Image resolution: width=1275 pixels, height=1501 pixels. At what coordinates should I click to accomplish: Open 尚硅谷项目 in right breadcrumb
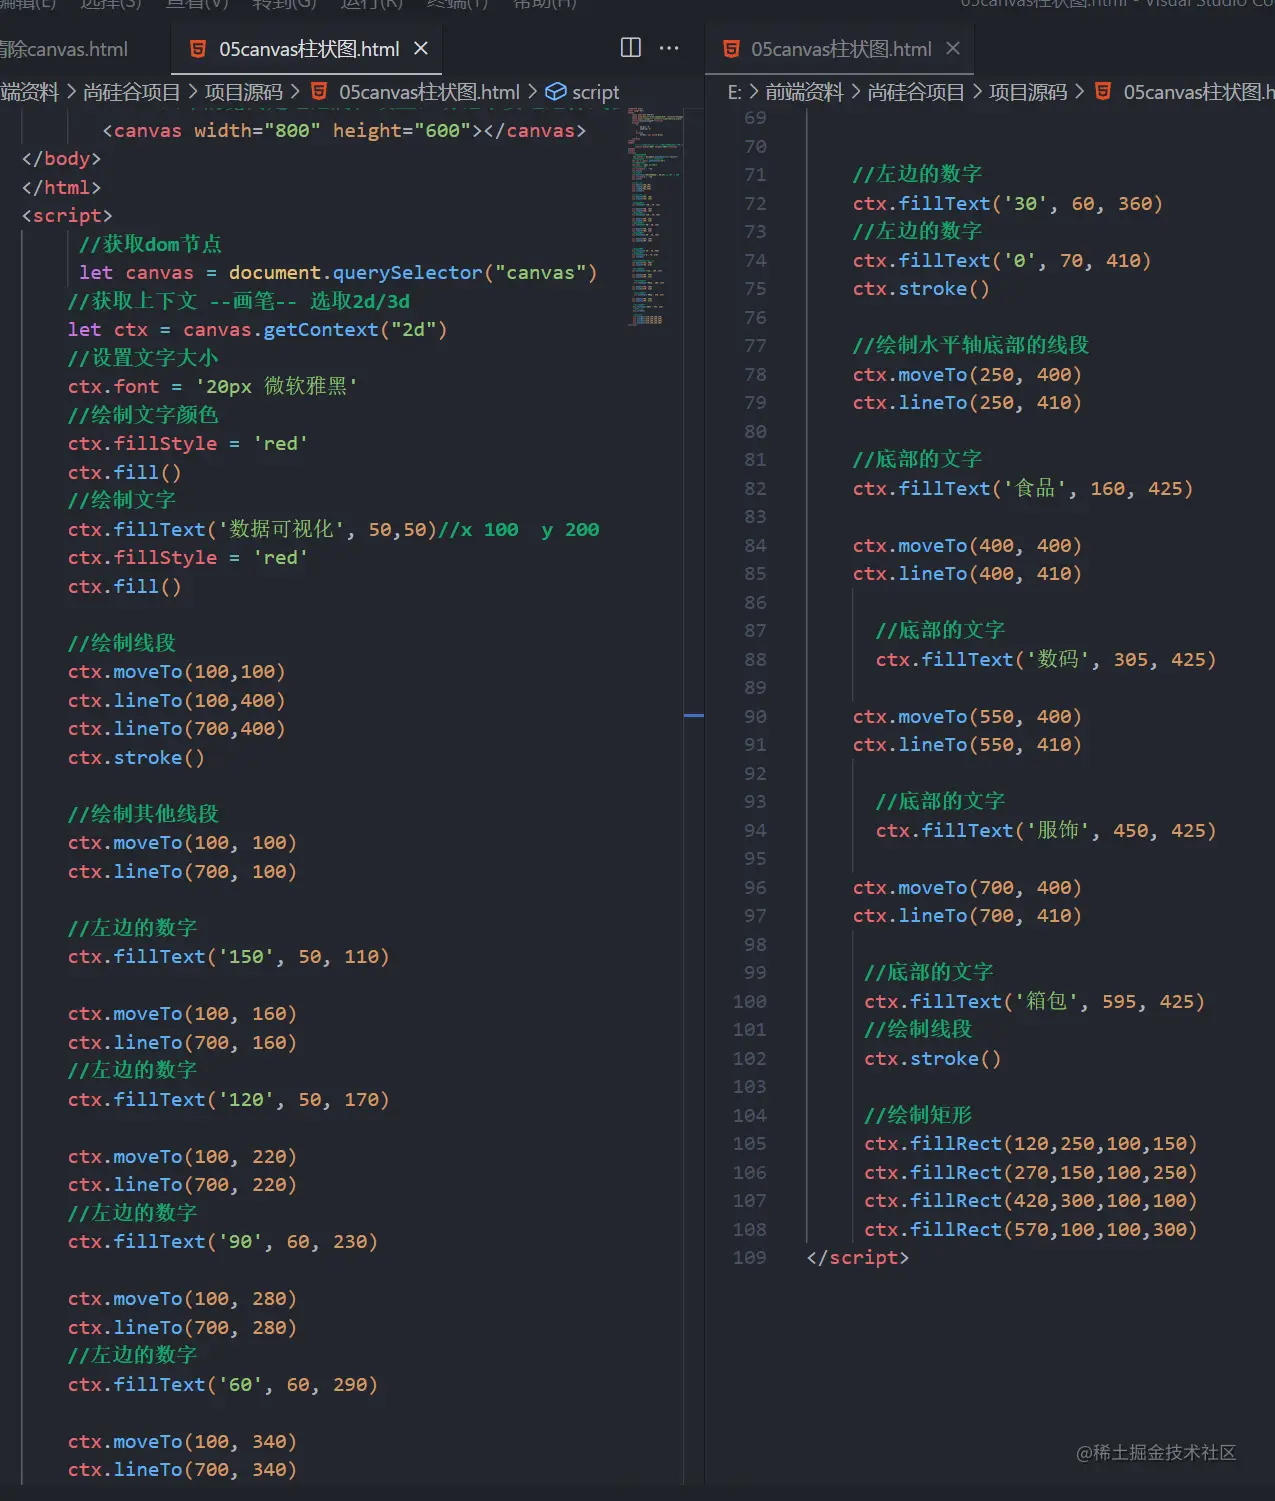click(x=916, y=92)
